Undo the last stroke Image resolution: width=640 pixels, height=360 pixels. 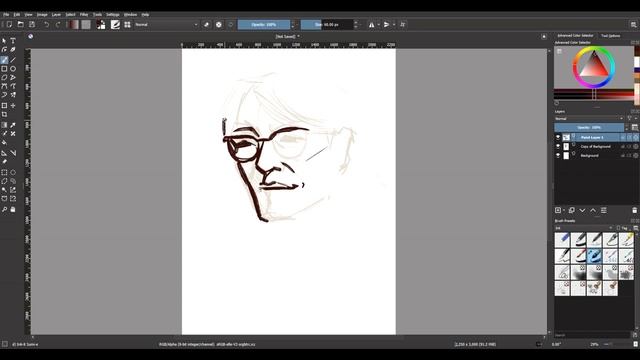point(47,24)
